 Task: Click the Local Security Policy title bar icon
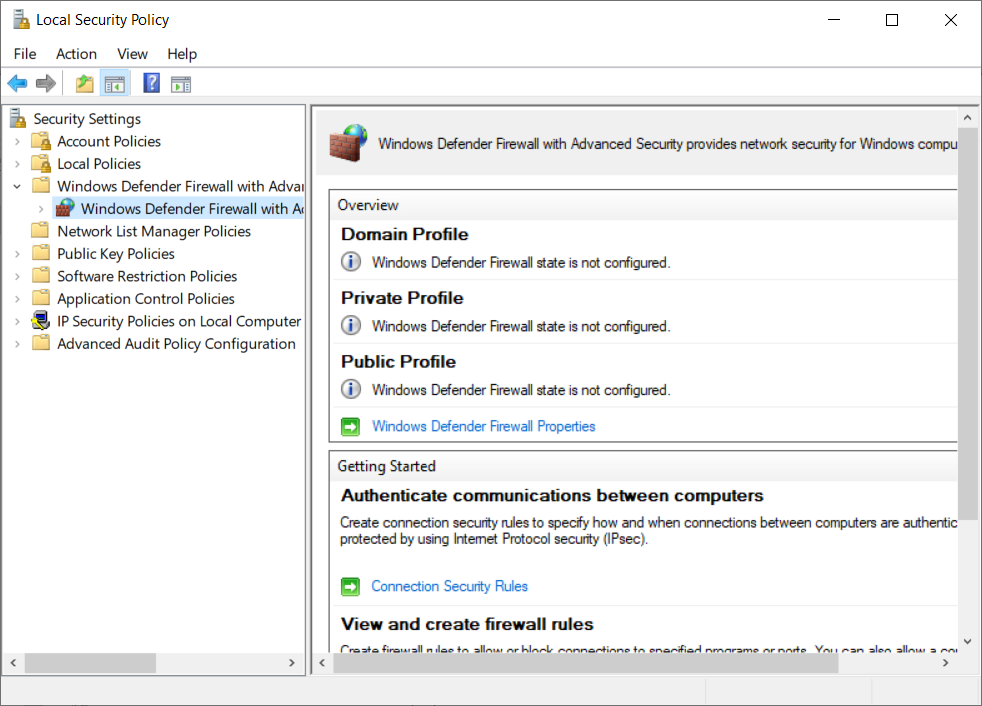click(x=21, y=19)
